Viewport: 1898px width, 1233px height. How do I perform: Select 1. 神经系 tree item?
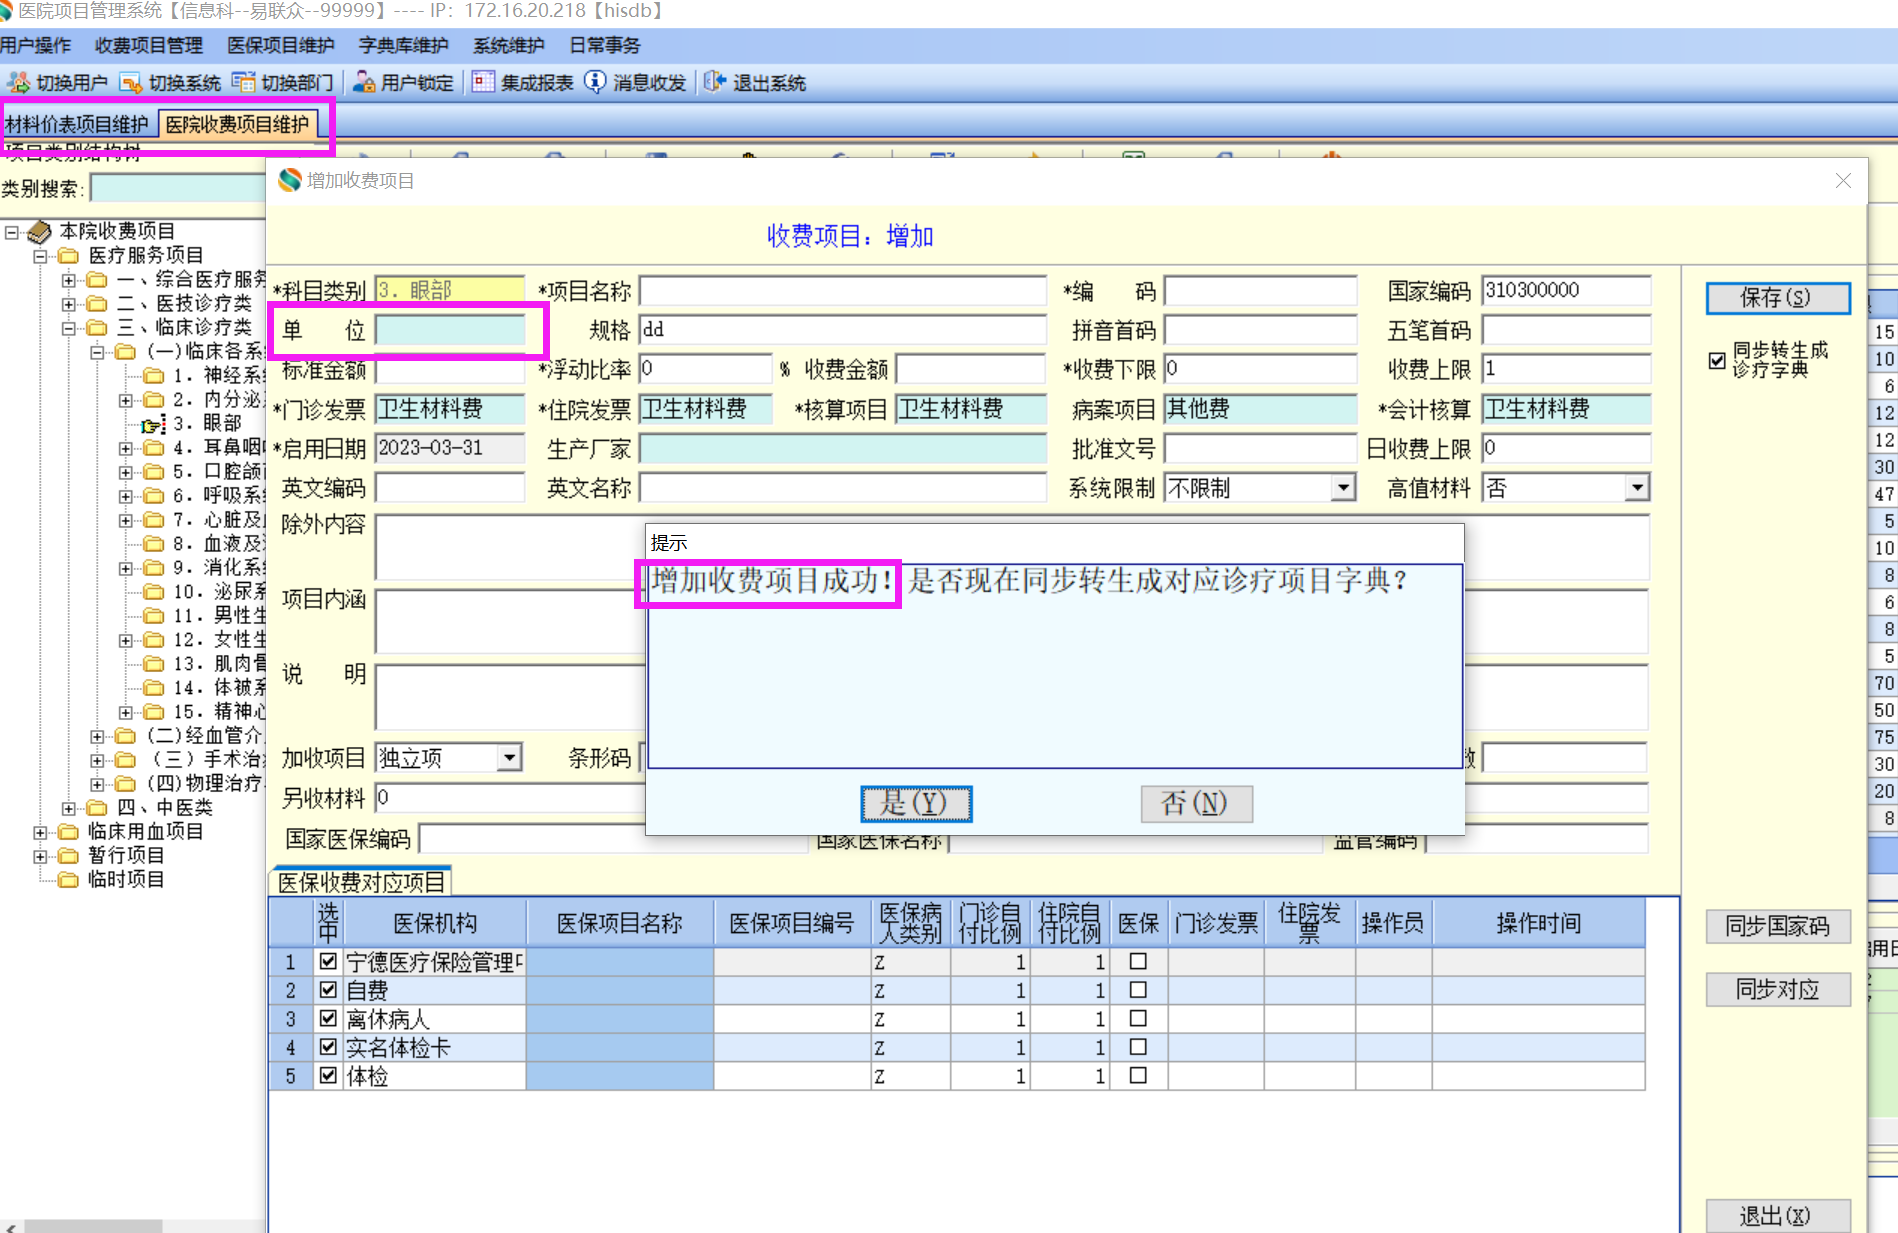[218, 376]
